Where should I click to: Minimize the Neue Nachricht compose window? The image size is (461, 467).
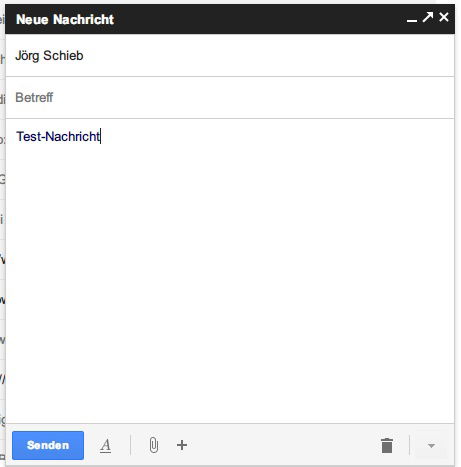coord(412,20)
